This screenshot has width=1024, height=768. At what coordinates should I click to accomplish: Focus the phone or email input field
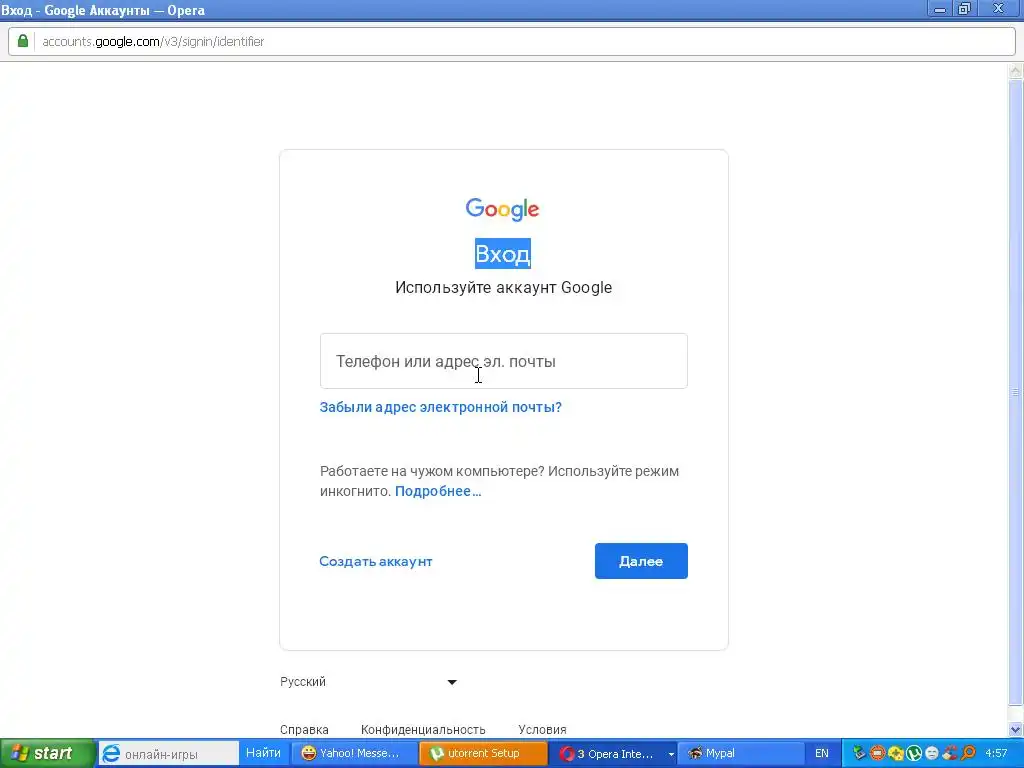[504, 361]
